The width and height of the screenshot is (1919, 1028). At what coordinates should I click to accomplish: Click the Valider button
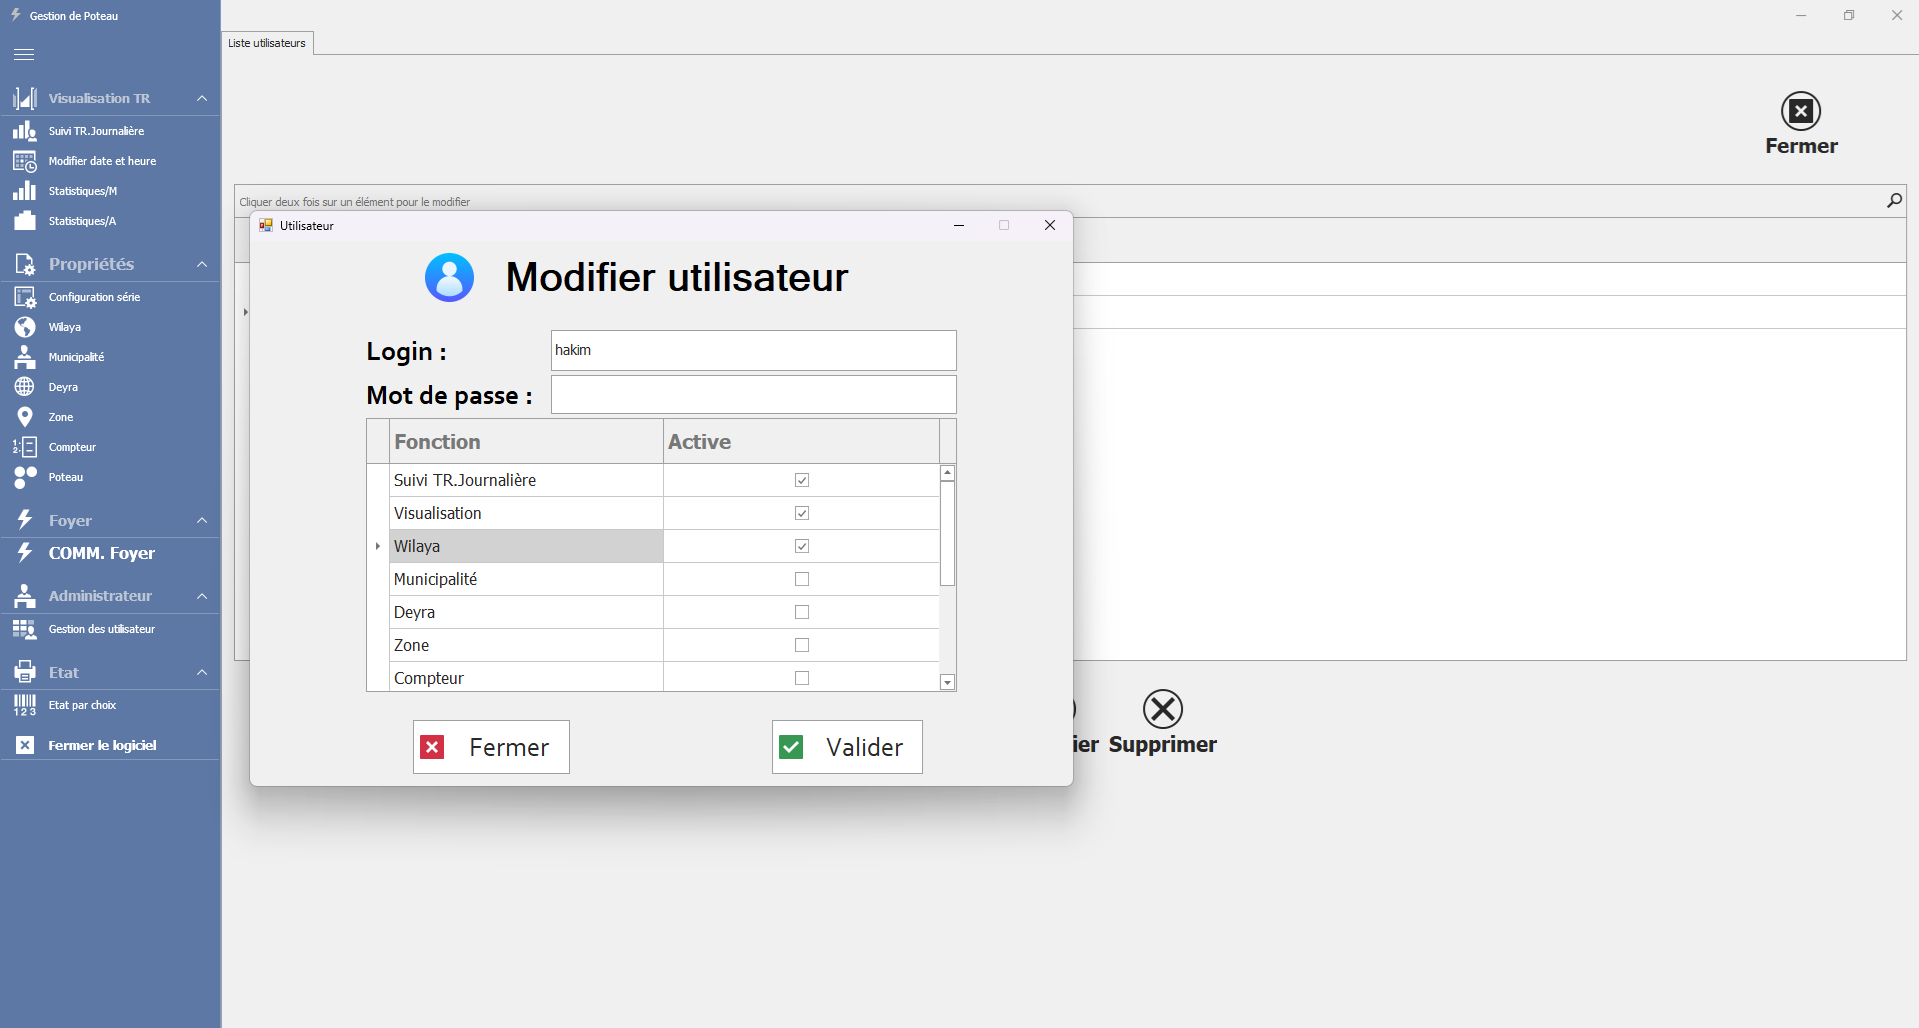846,747
